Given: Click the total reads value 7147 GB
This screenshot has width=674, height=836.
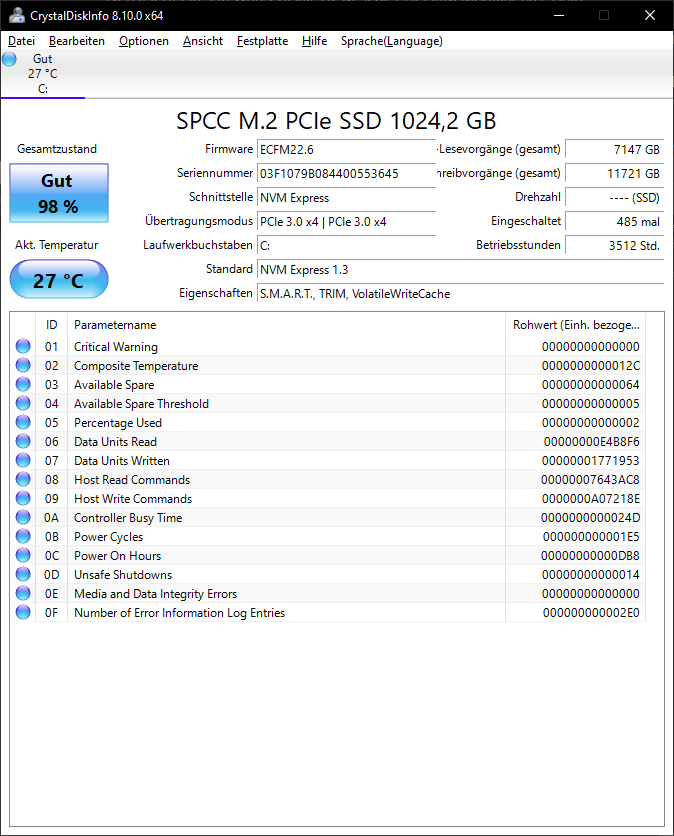Looking at the screenshot, I should pos(614,150).
